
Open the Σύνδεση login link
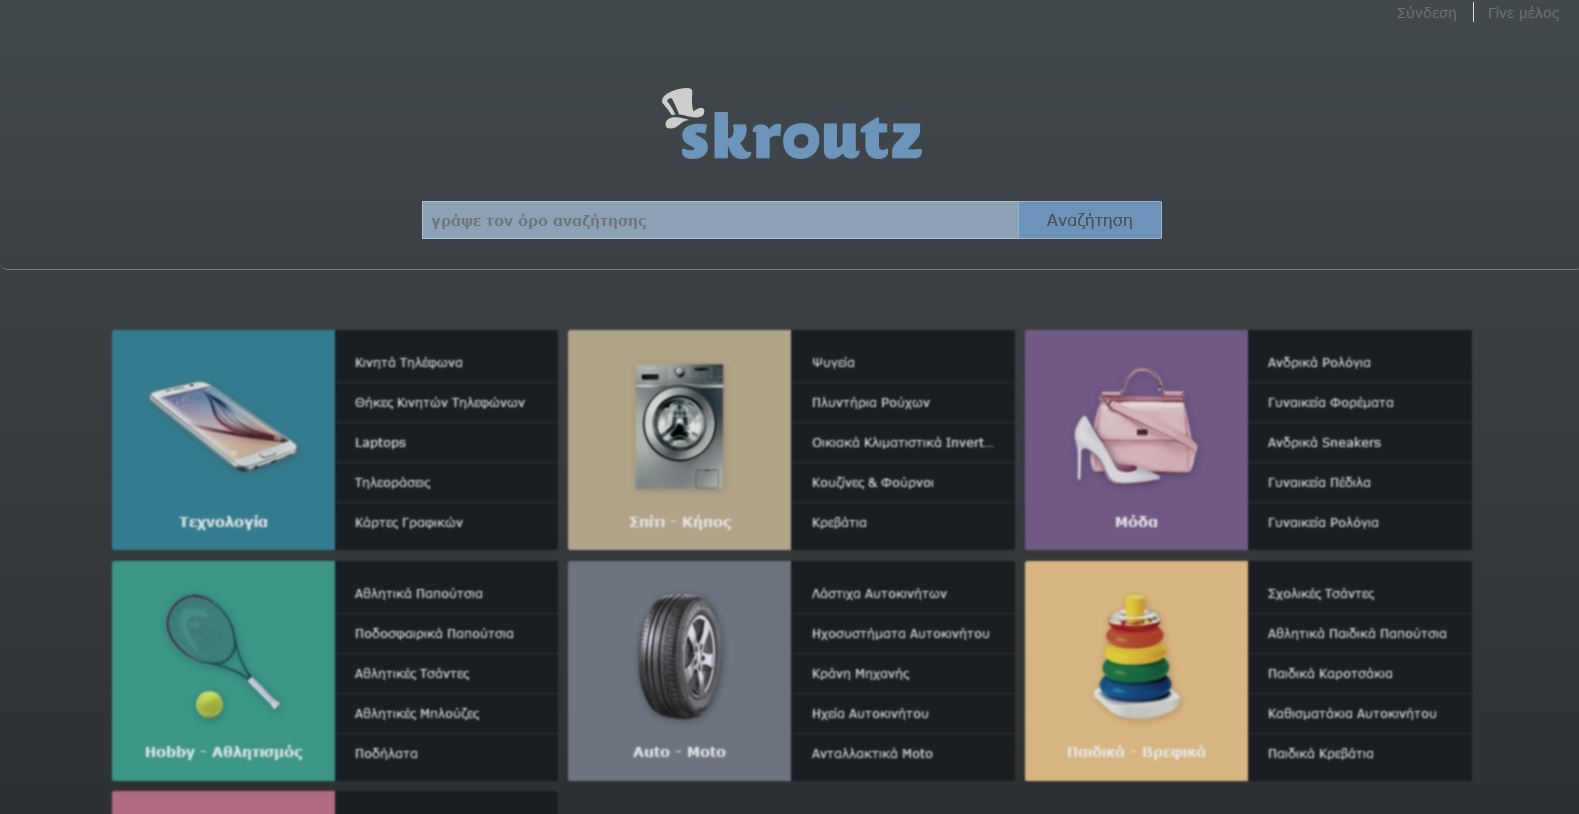click(x=1426, y=13)
